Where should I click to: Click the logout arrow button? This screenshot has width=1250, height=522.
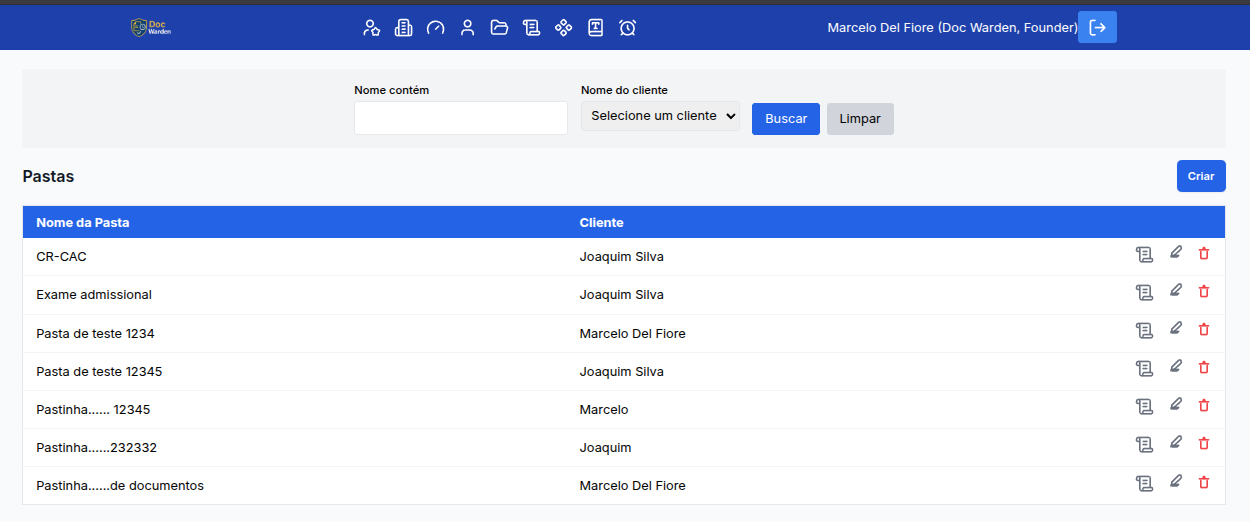(1097, 28)
